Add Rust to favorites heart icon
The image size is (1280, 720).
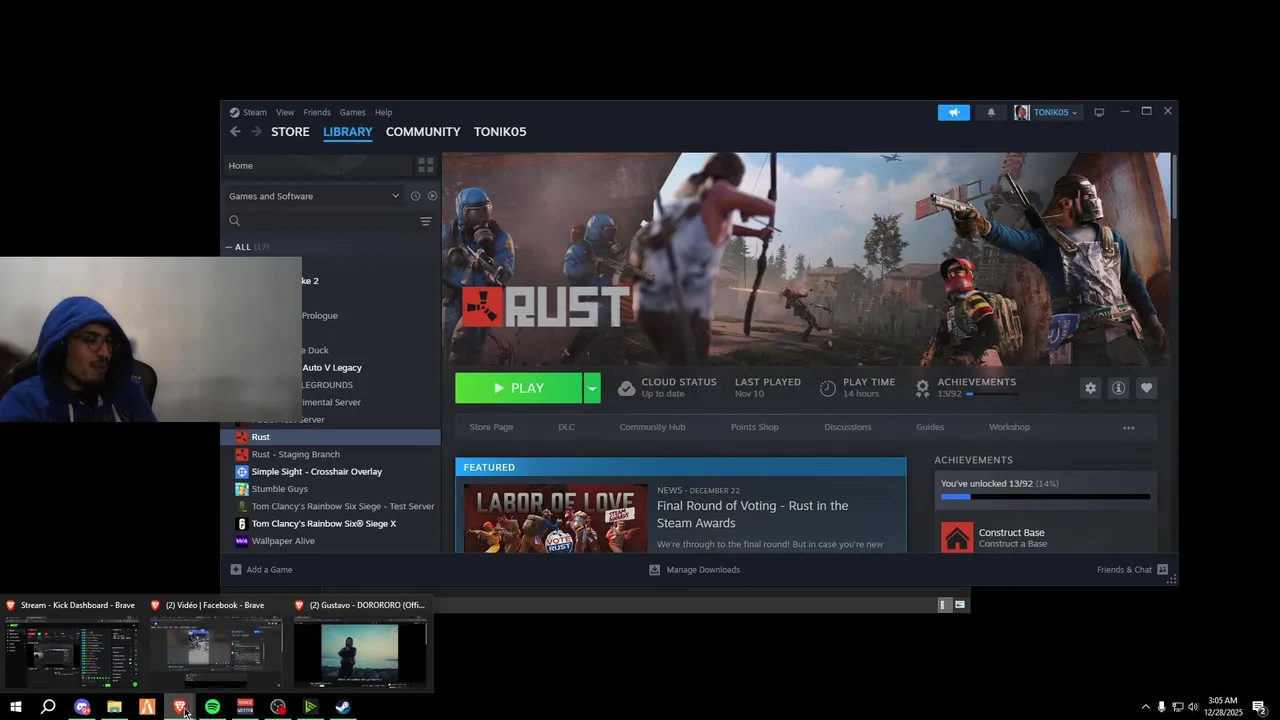tap(1146, 388)
